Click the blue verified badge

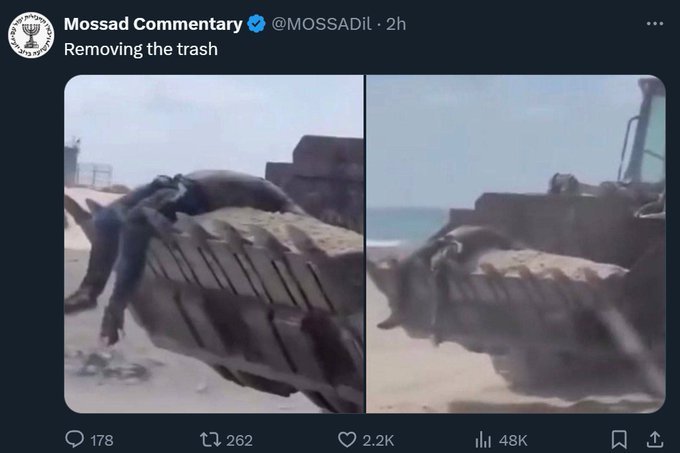pos(256,24)
